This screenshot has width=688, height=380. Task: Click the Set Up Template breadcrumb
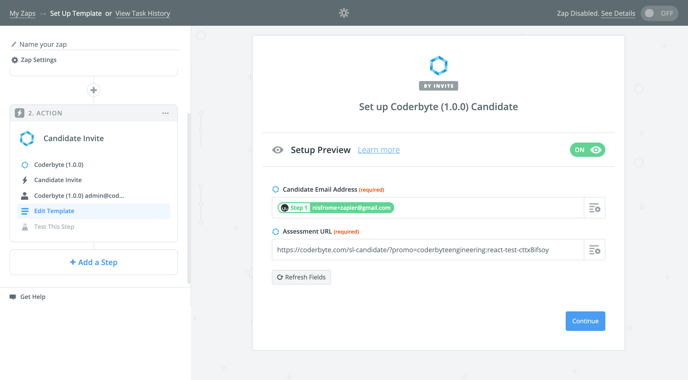coord(76,13)
